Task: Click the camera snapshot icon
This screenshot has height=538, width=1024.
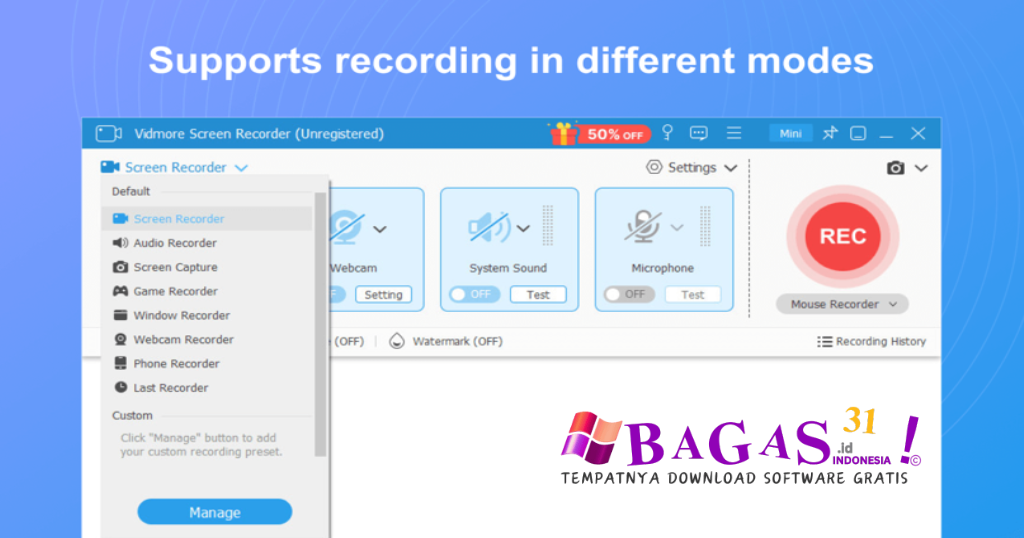Action: pos(895,168)
